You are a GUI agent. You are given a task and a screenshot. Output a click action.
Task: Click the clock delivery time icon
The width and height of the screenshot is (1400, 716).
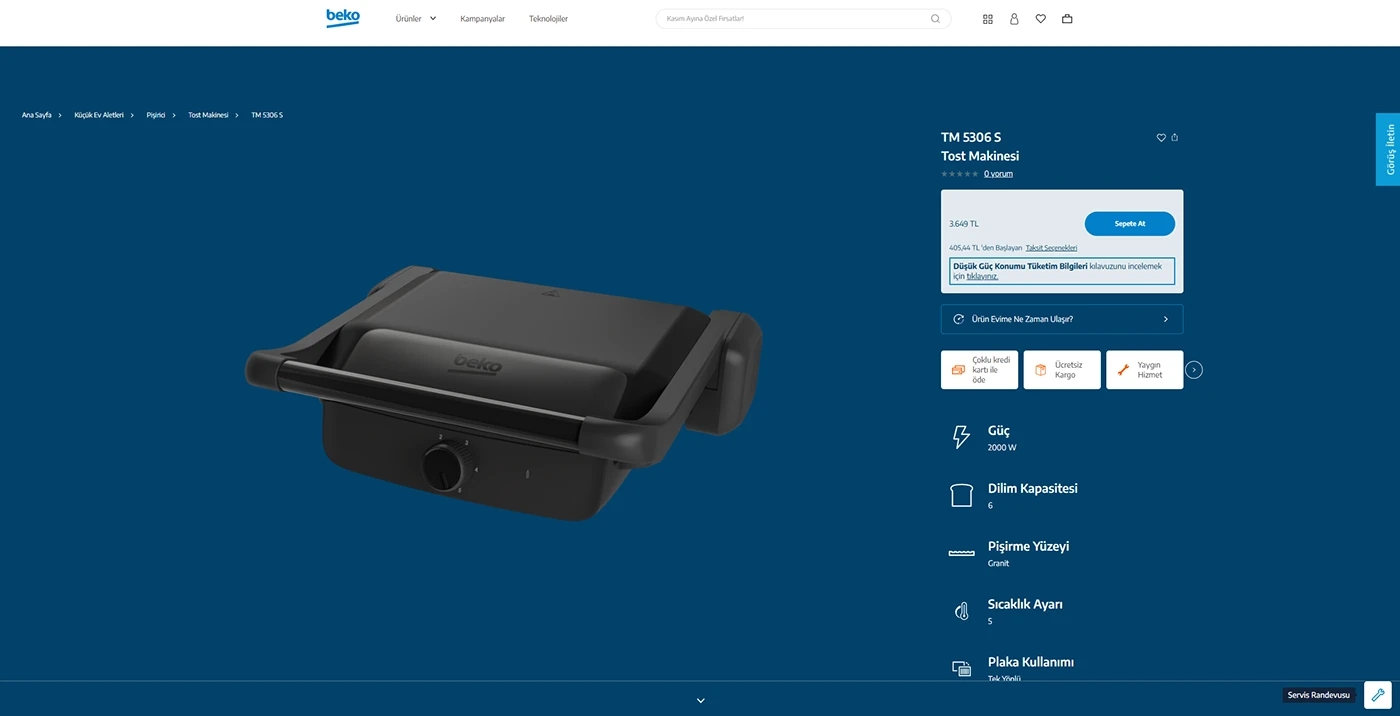959,319
